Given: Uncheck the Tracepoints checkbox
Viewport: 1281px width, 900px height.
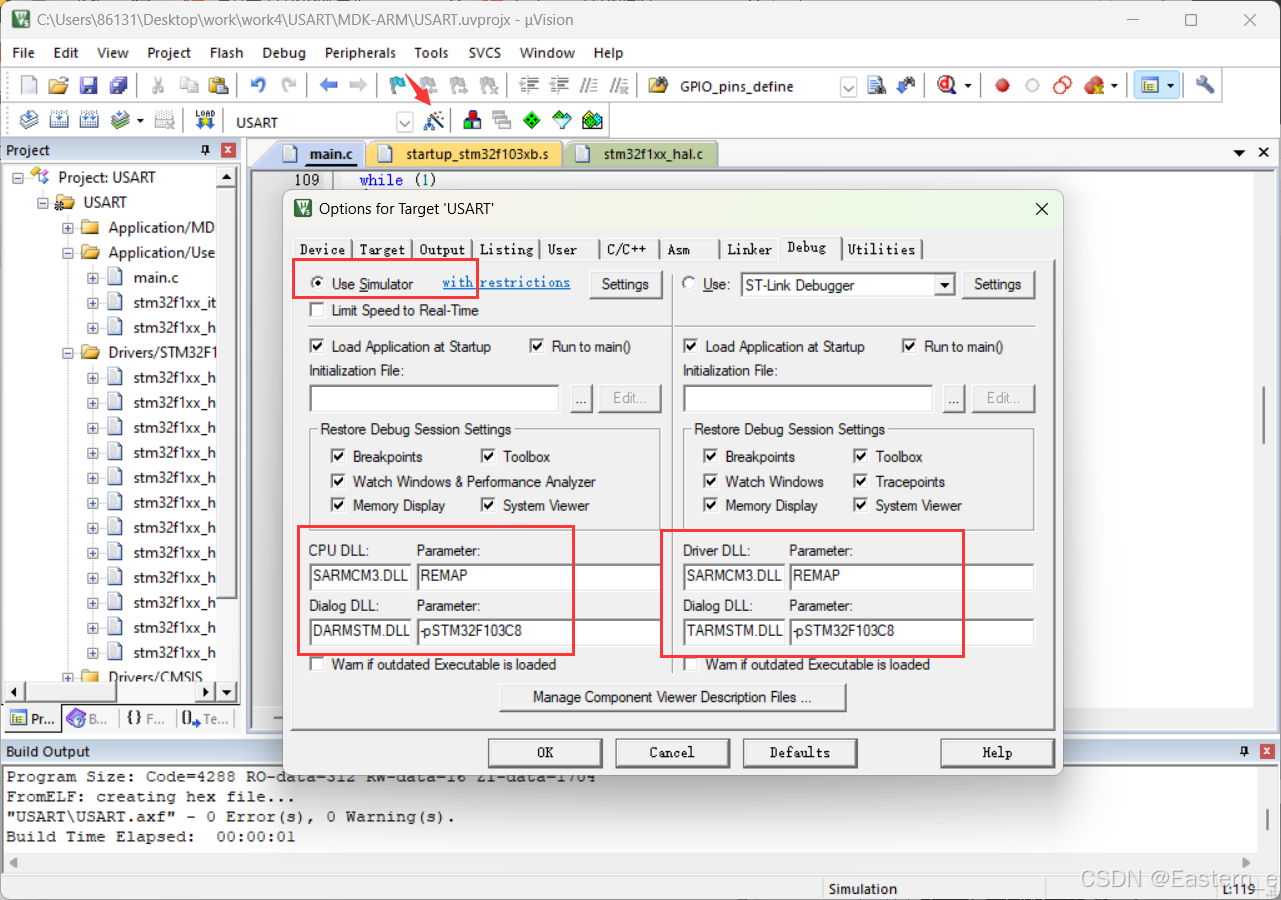Looking at the screenshot, I should [861, 481].
